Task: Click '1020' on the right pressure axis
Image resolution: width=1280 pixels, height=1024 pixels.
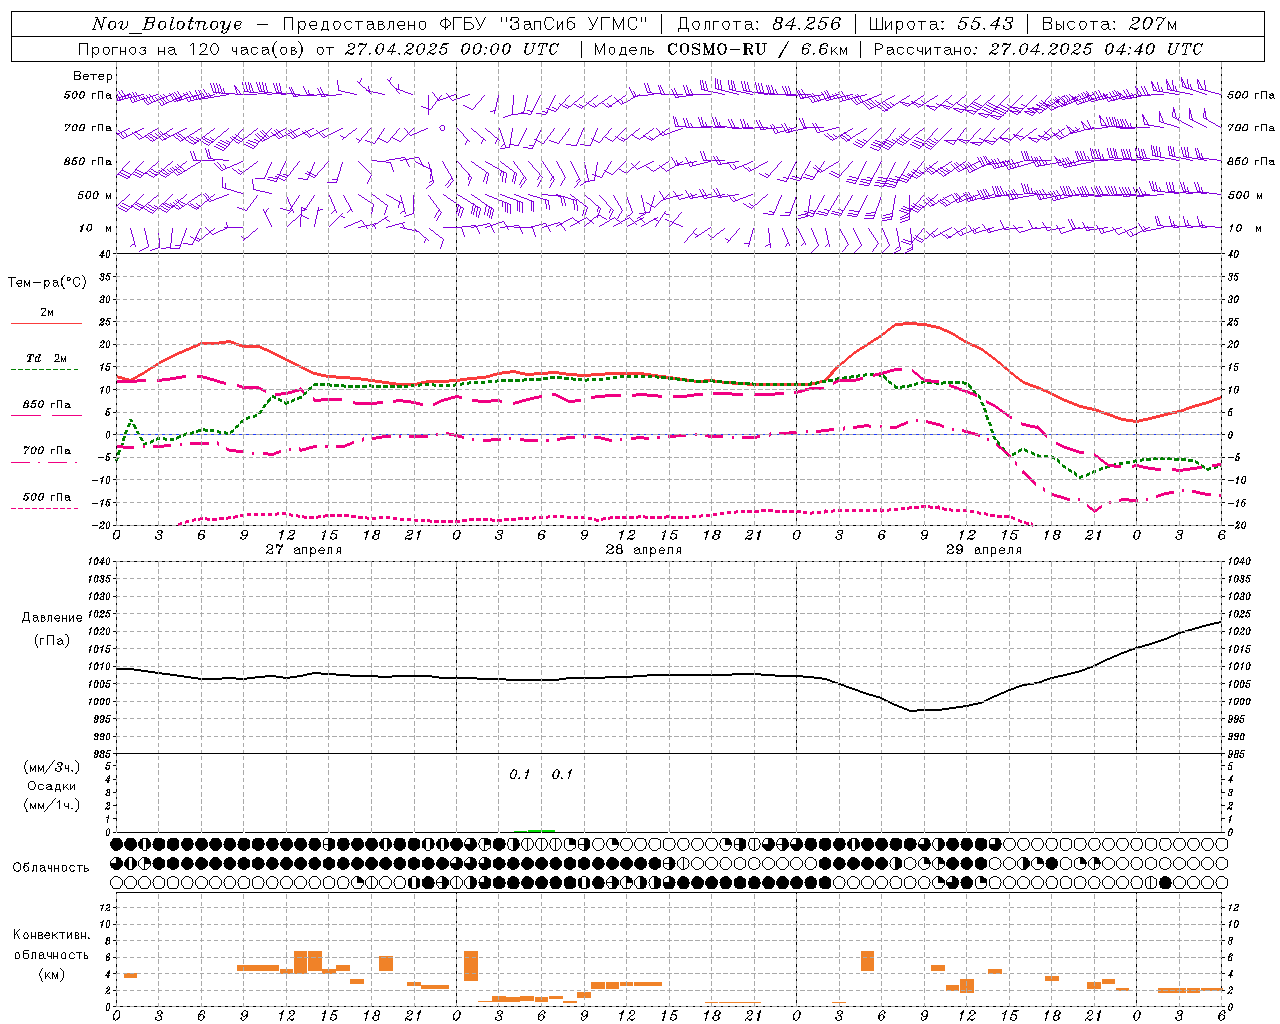Action: [x=1239, y=632]
